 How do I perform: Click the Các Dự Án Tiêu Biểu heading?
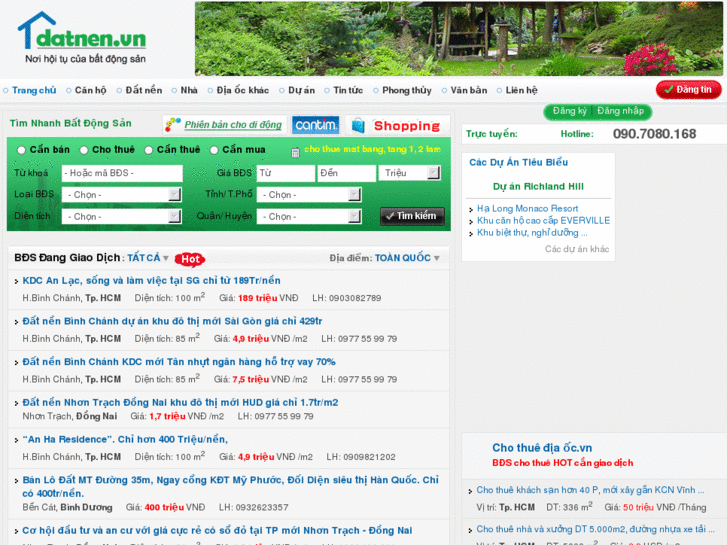point(518,162)
